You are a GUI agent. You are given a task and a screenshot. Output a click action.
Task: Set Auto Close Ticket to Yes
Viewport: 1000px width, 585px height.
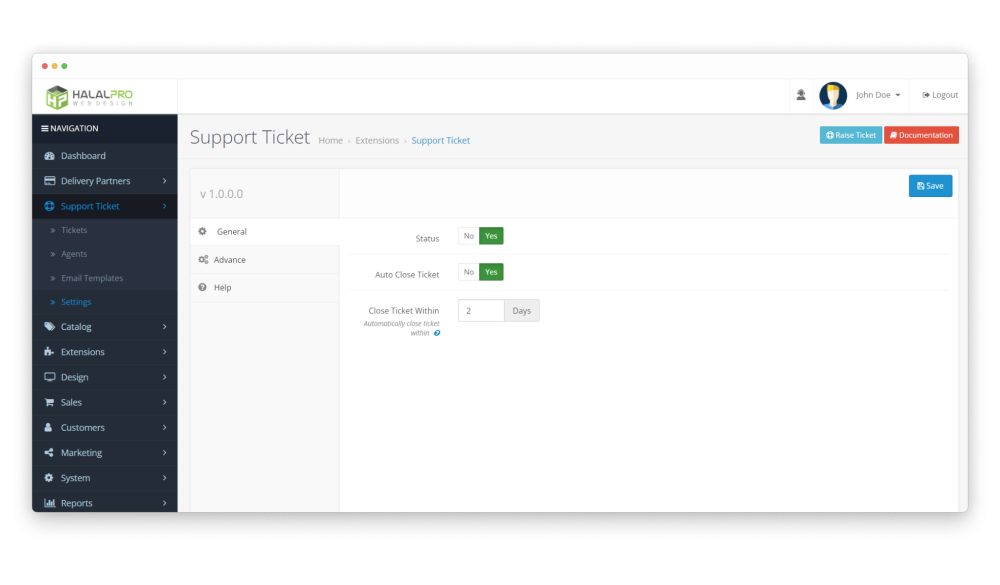[x=491, y=272]
